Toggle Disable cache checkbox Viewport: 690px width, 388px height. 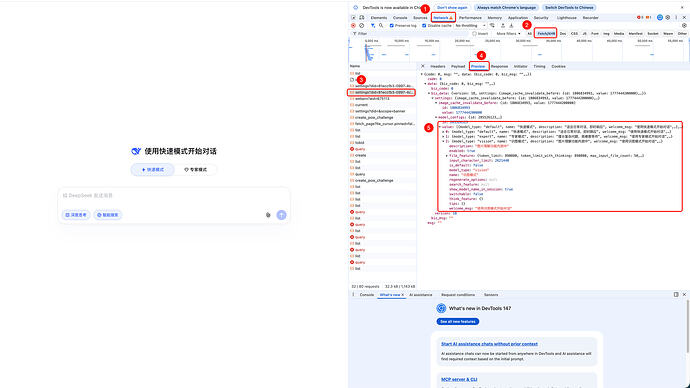point(424,26)
